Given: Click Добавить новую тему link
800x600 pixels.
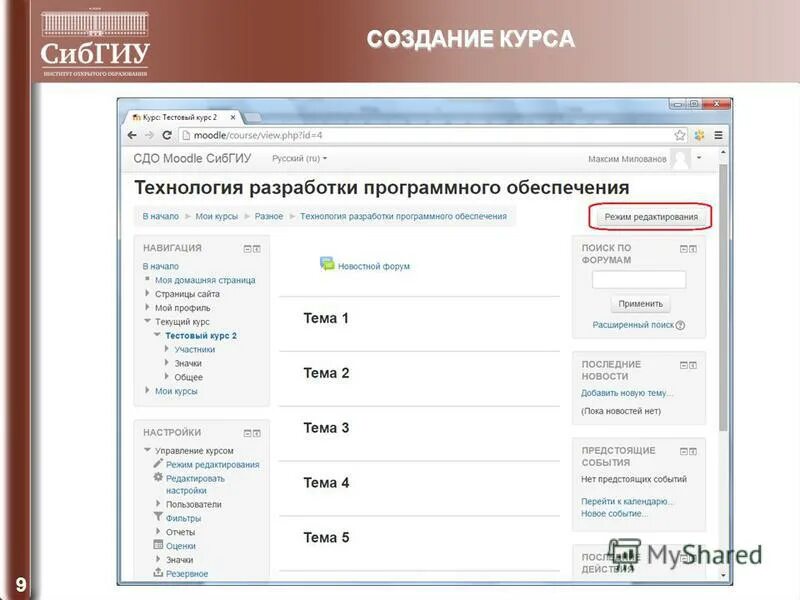Looking at the screenshot, I should (x=627, y=393).
